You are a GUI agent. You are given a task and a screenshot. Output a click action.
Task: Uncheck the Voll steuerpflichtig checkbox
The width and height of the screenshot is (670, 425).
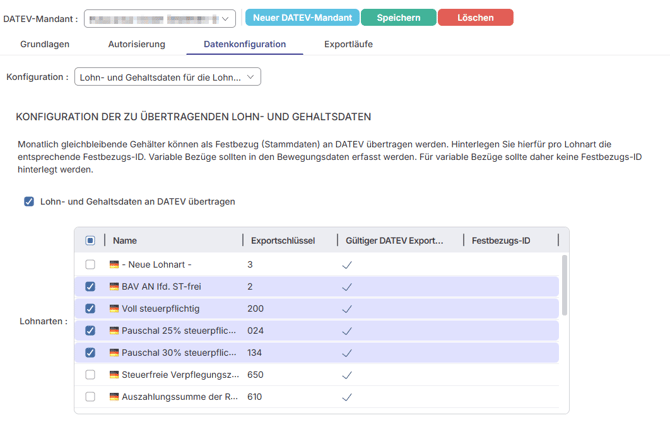pos(90,308)
